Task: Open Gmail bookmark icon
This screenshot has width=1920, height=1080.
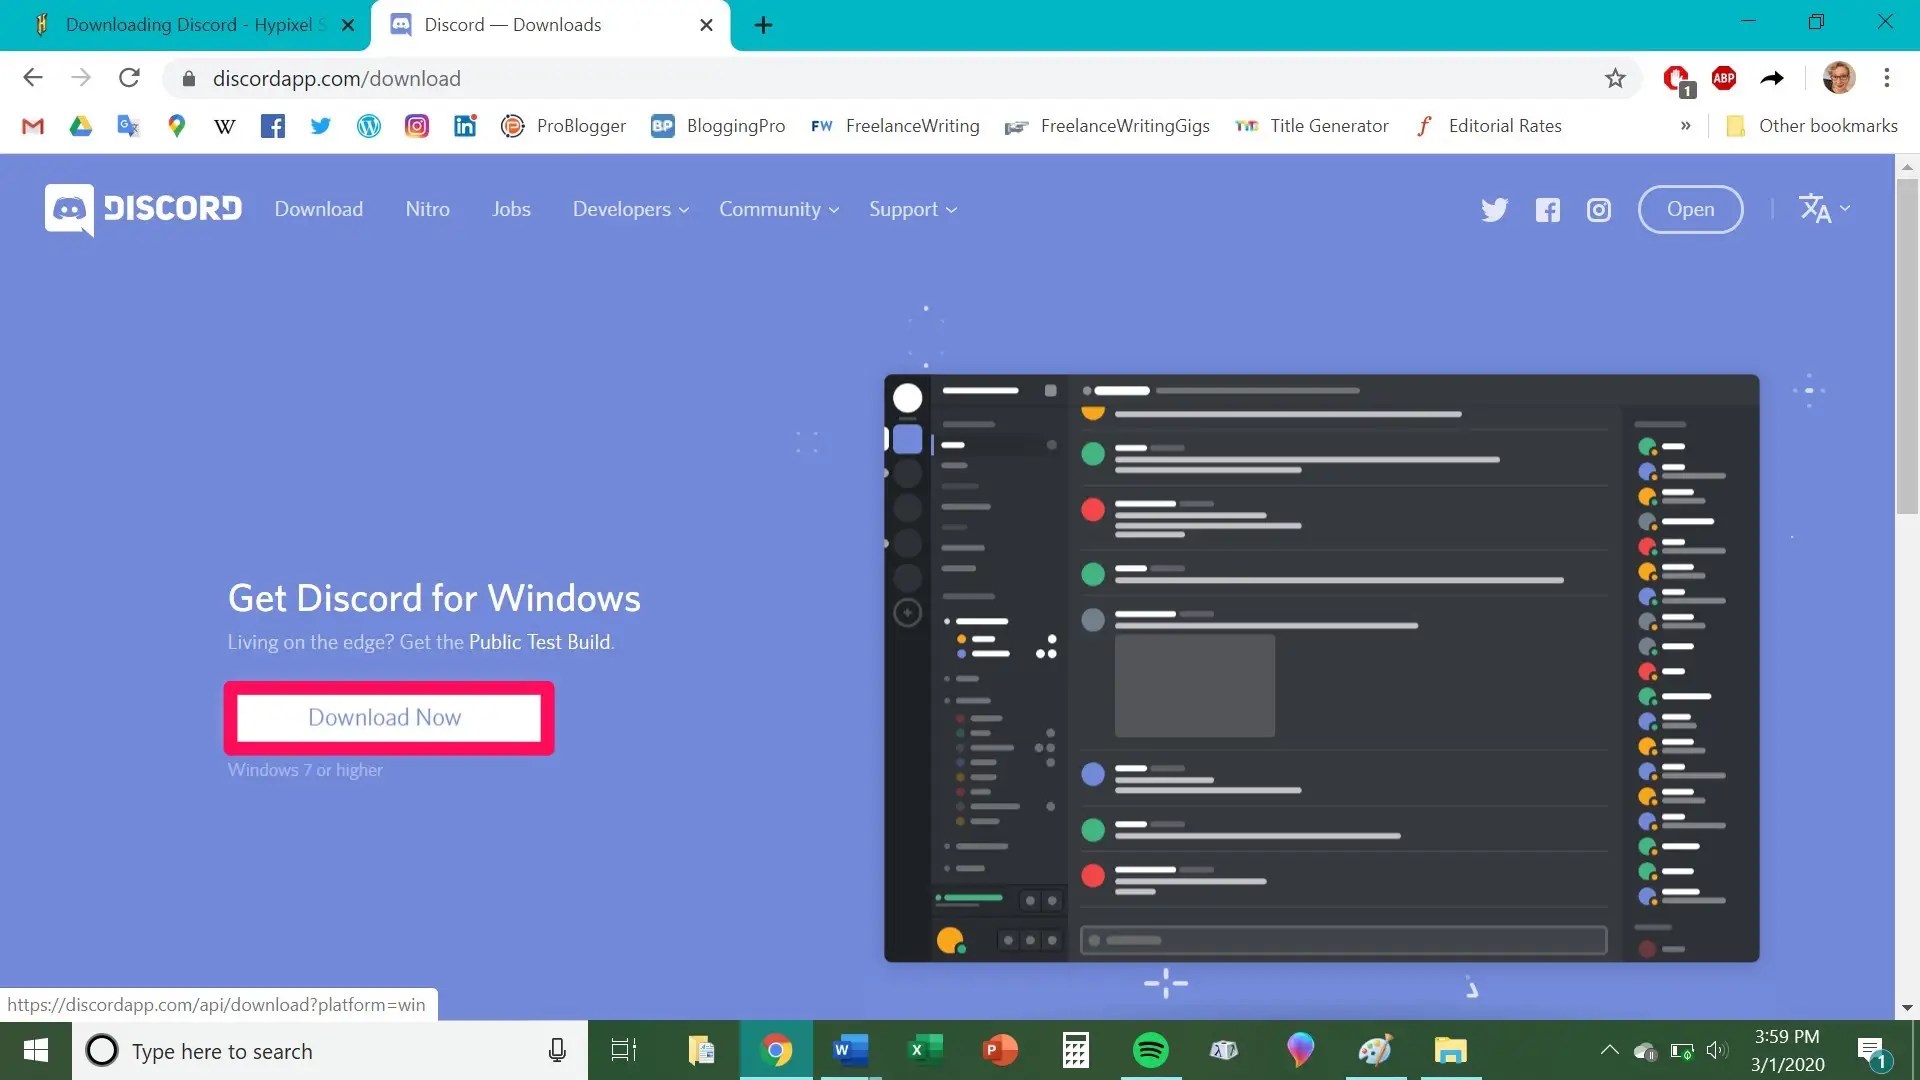Action: click(x=33, y=126)
